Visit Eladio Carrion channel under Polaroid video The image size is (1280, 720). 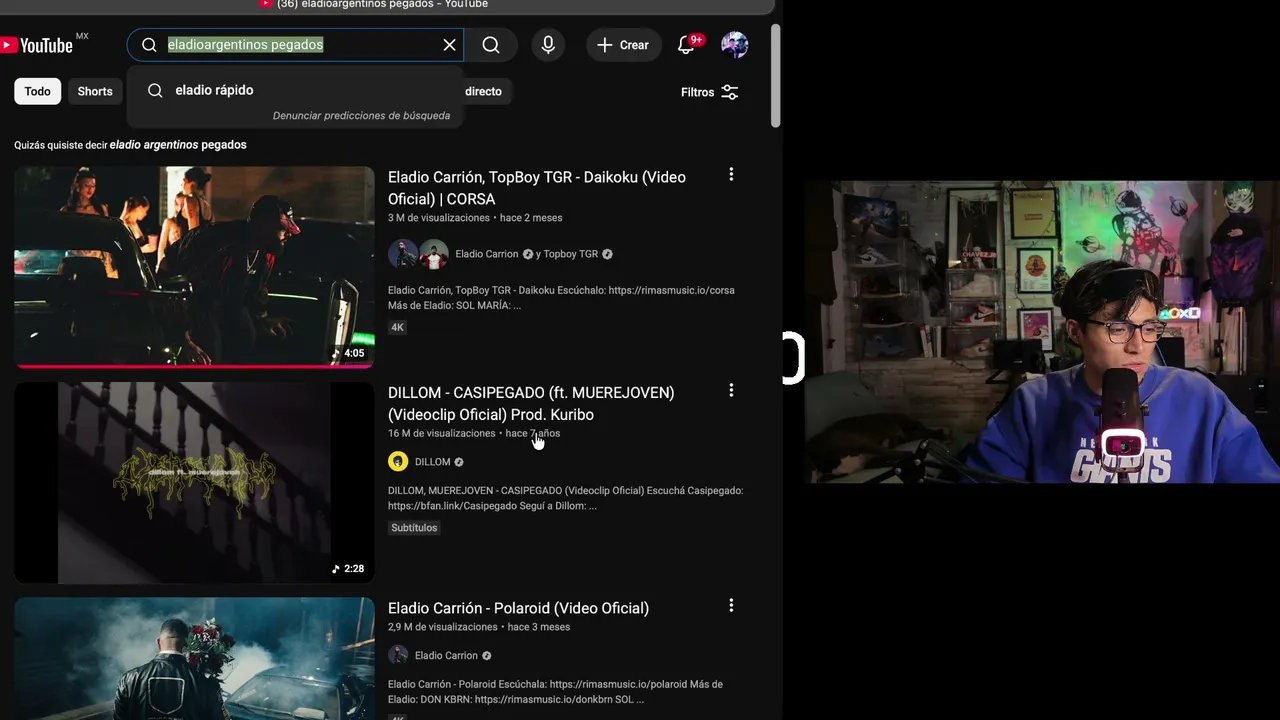447,656
